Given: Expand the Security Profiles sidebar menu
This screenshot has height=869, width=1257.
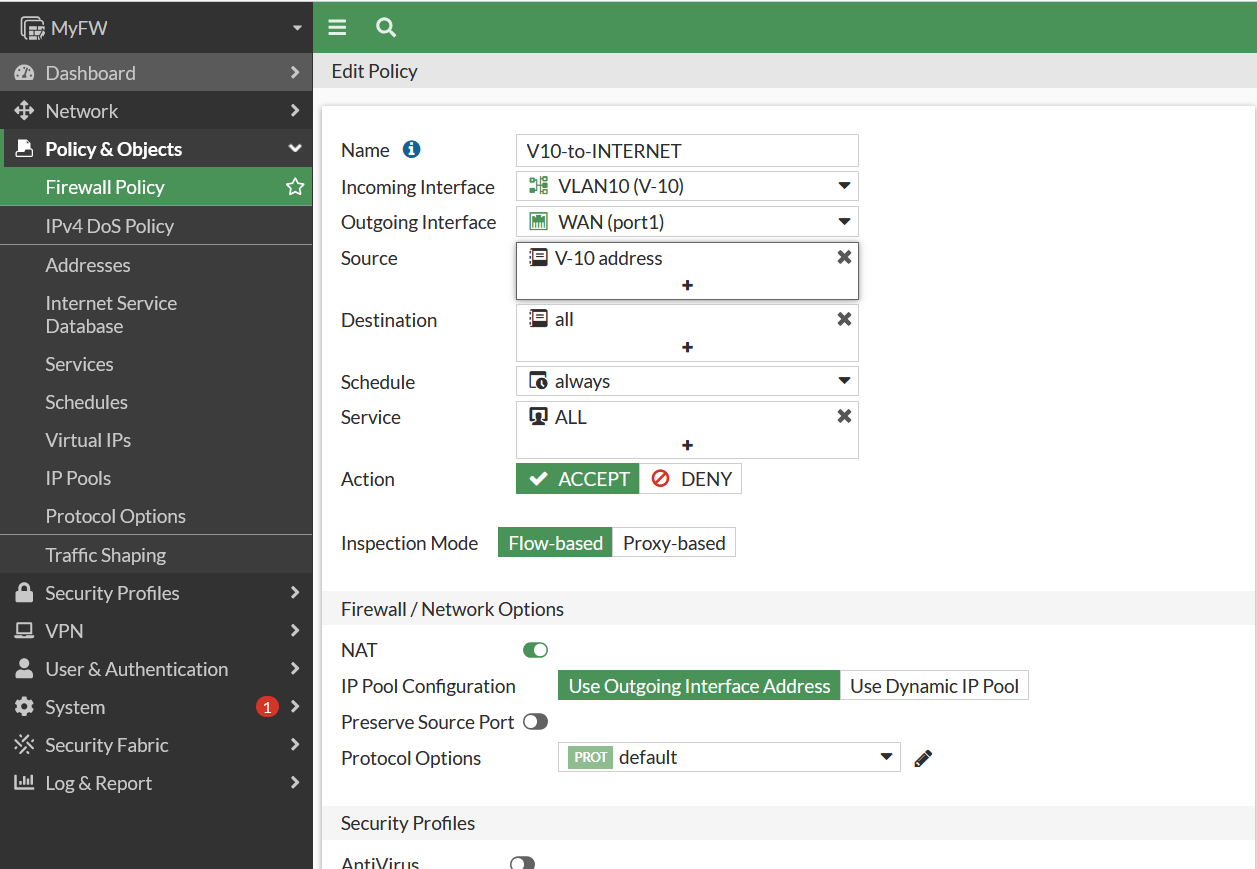Looking at the screenshot, I should coord(156,593).
